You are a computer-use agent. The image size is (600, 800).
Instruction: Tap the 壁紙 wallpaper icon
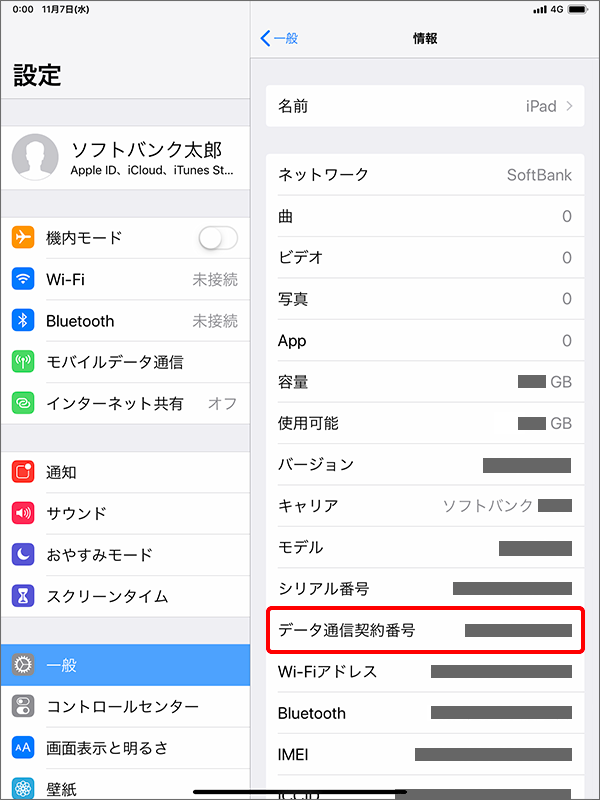(x=23, y=789)
